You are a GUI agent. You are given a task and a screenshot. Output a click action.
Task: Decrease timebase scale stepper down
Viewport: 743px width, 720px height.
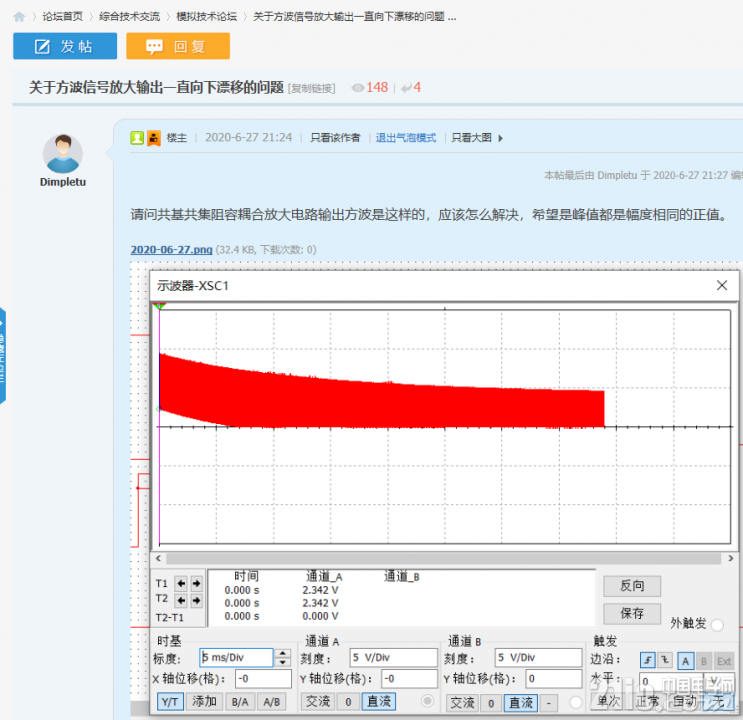[283, 662]
